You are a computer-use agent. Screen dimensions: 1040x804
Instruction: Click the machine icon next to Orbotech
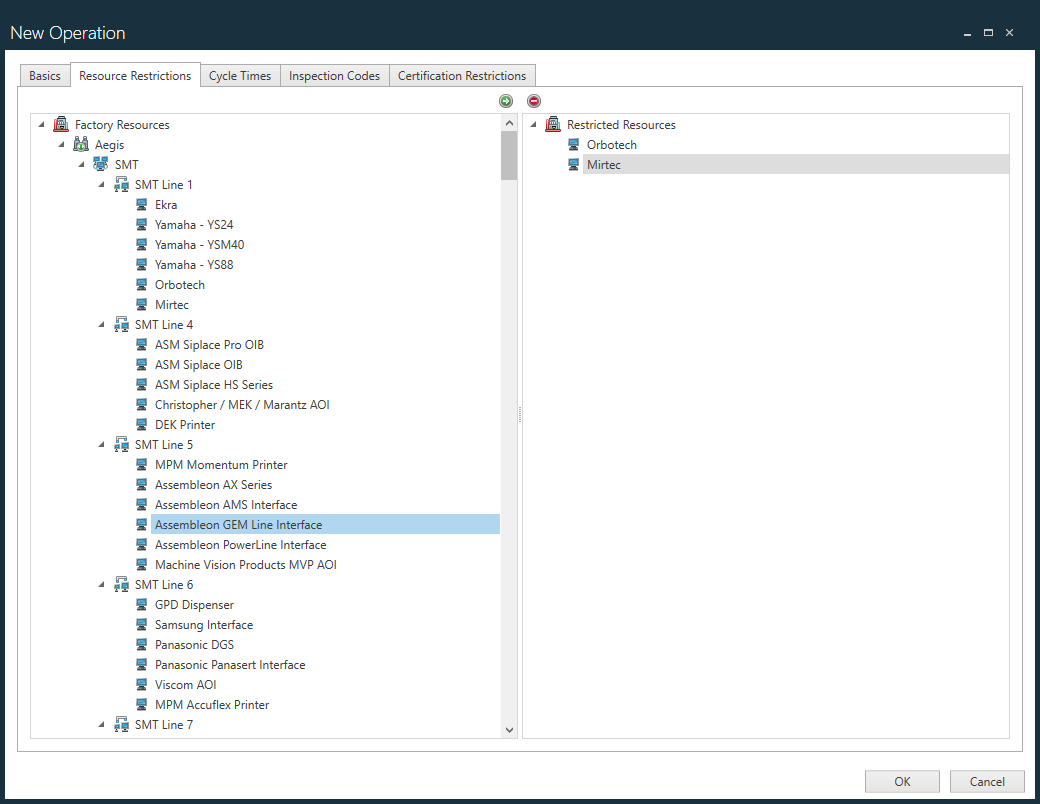pyautogui.click(x=141, y=284)
